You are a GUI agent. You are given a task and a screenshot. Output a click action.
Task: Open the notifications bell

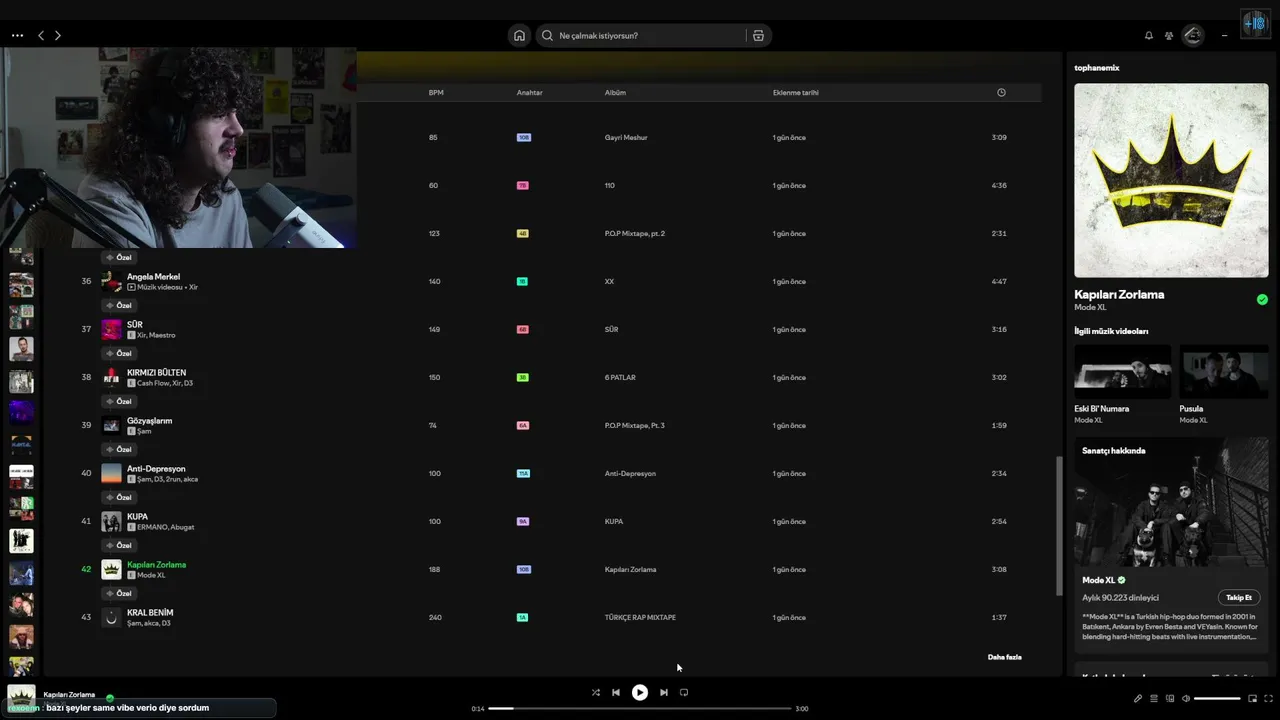(x=1149, y=35)
